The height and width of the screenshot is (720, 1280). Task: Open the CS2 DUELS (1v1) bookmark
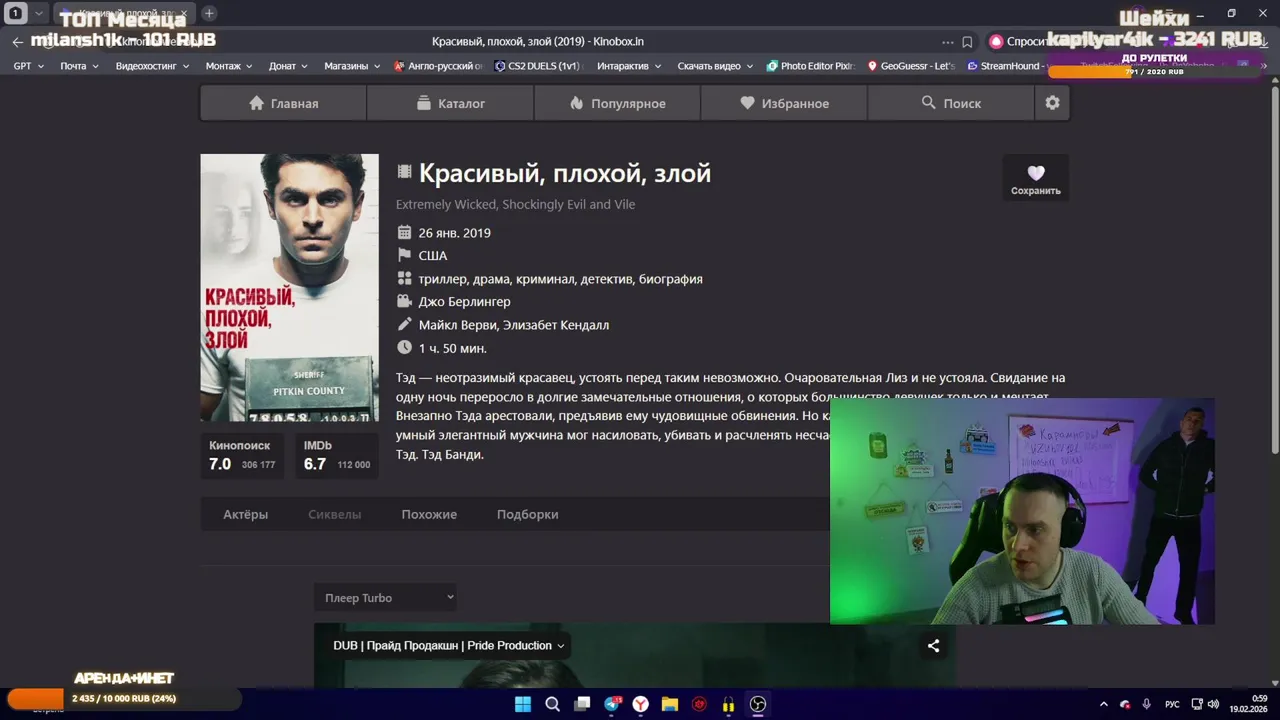click(x=538, y=66)
